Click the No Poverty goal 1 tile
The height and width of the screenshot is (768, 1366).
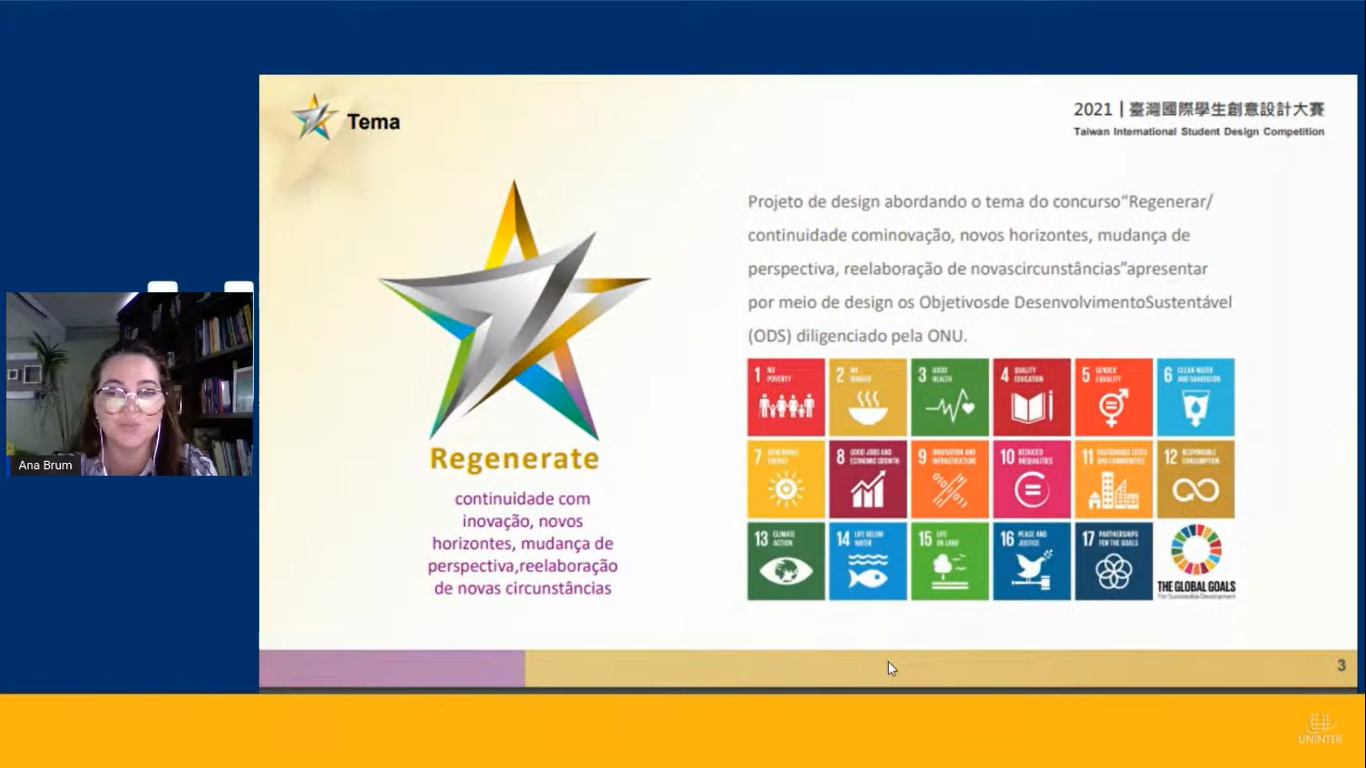pos(786,397)
